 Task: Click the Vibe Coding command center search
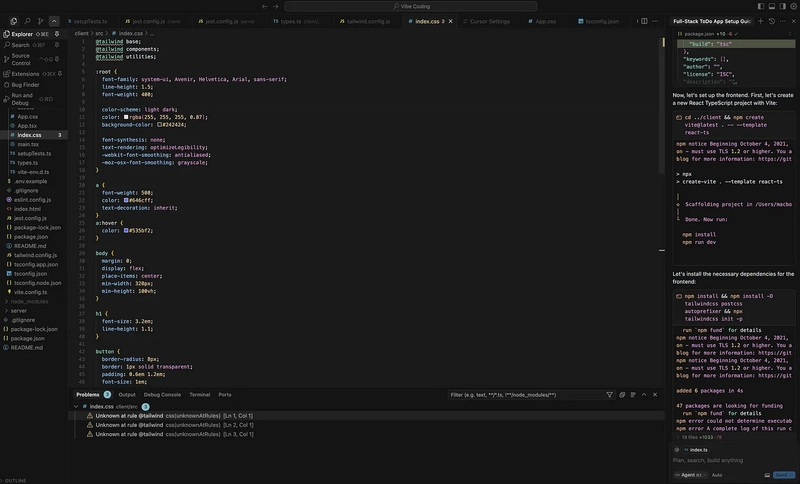(x=411, y=6)
